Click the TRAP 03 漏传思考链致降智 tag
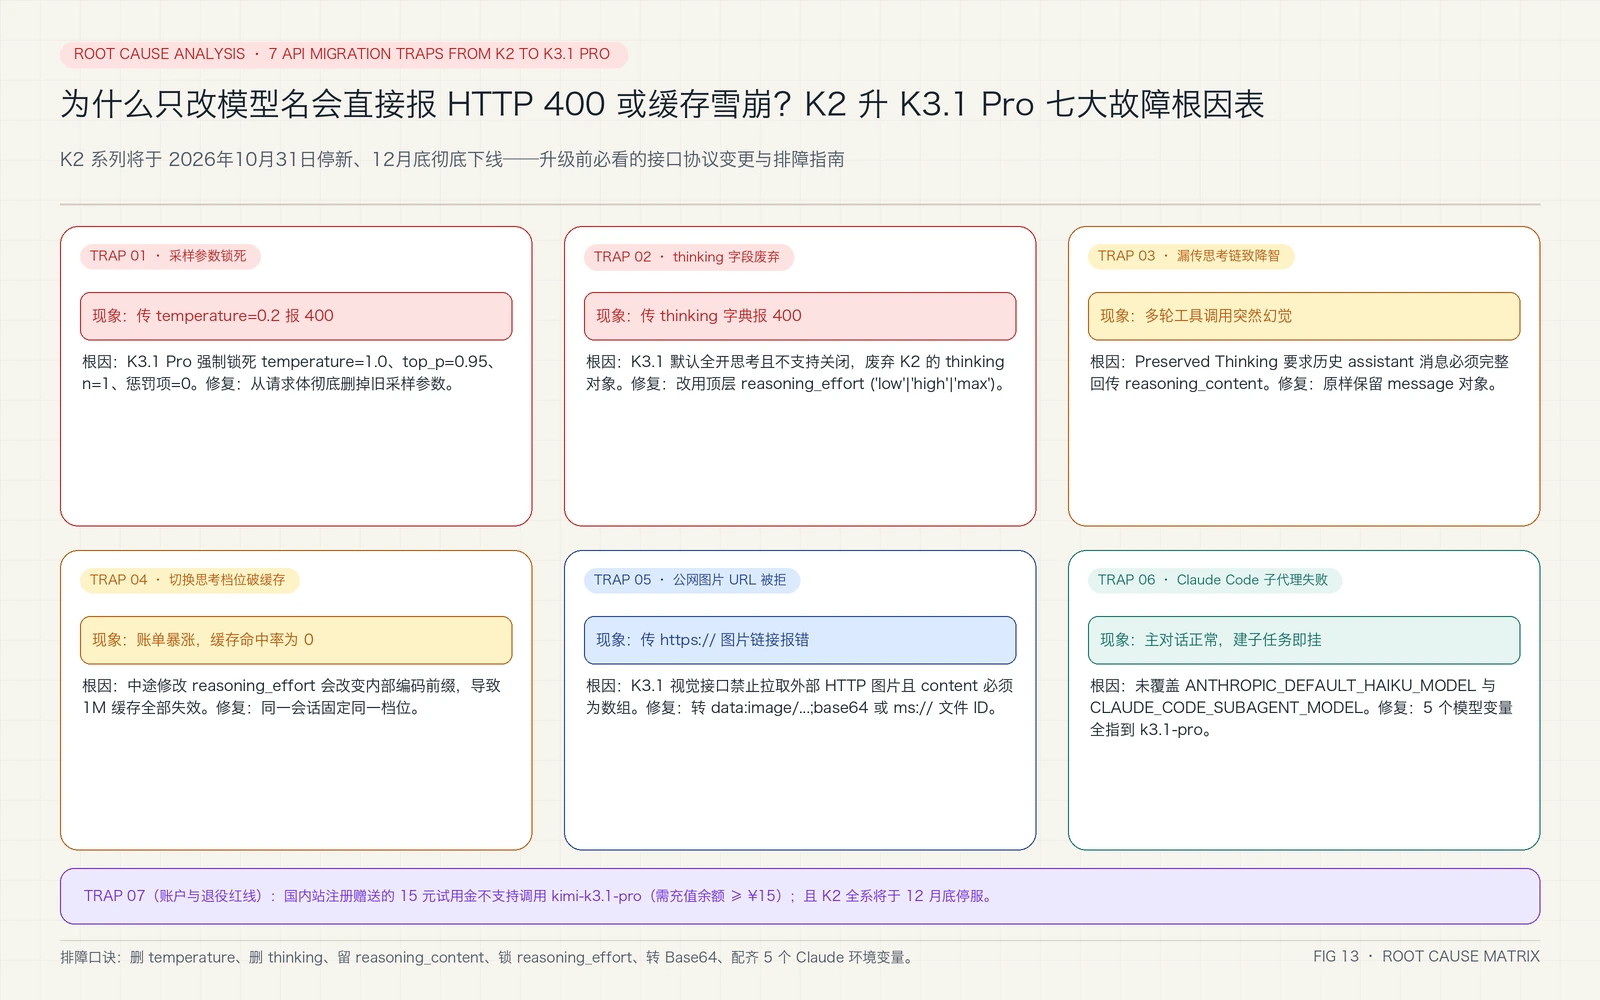 (1191, 256)
